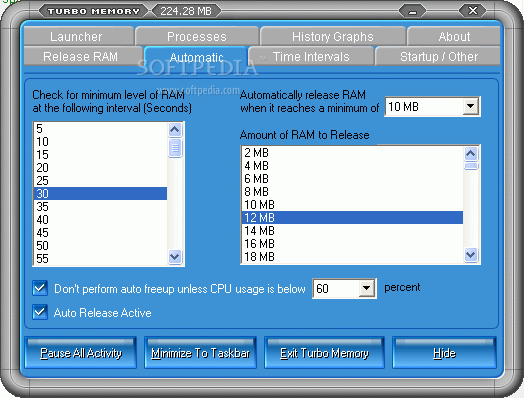Choose 8 MB to release
The image size is (524, 398).
(352, 192)
